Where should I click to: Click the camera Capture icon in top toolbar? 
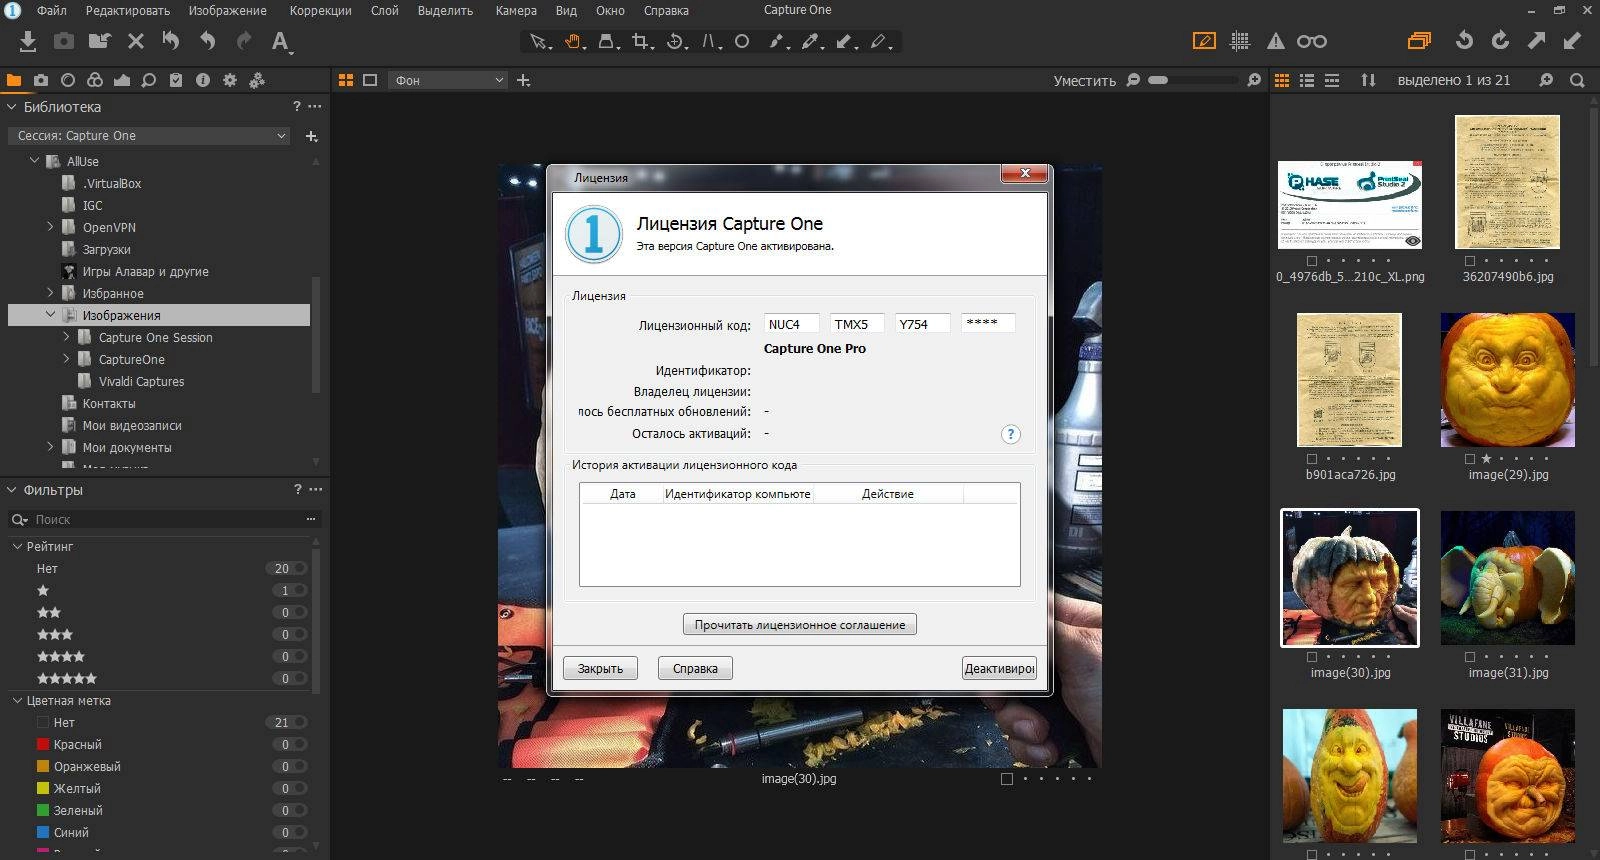[64, 41]
